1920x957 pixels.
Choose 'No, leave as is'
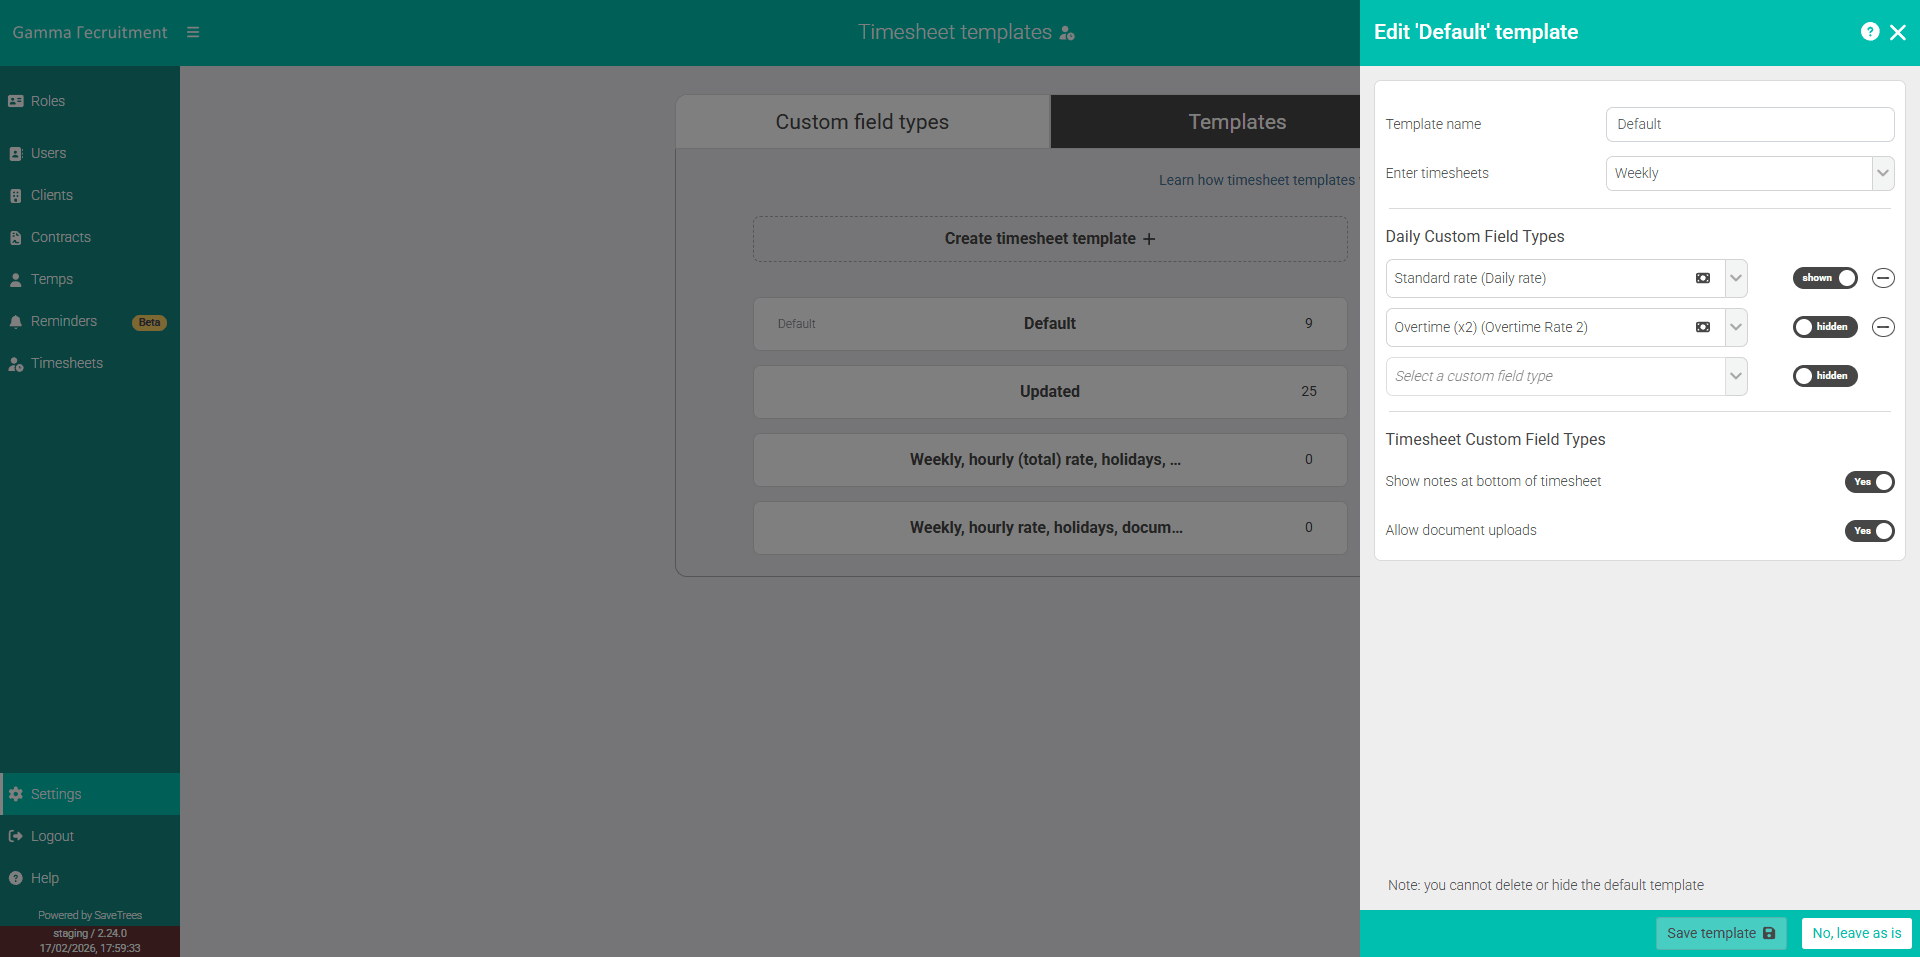click(1856, 933)
